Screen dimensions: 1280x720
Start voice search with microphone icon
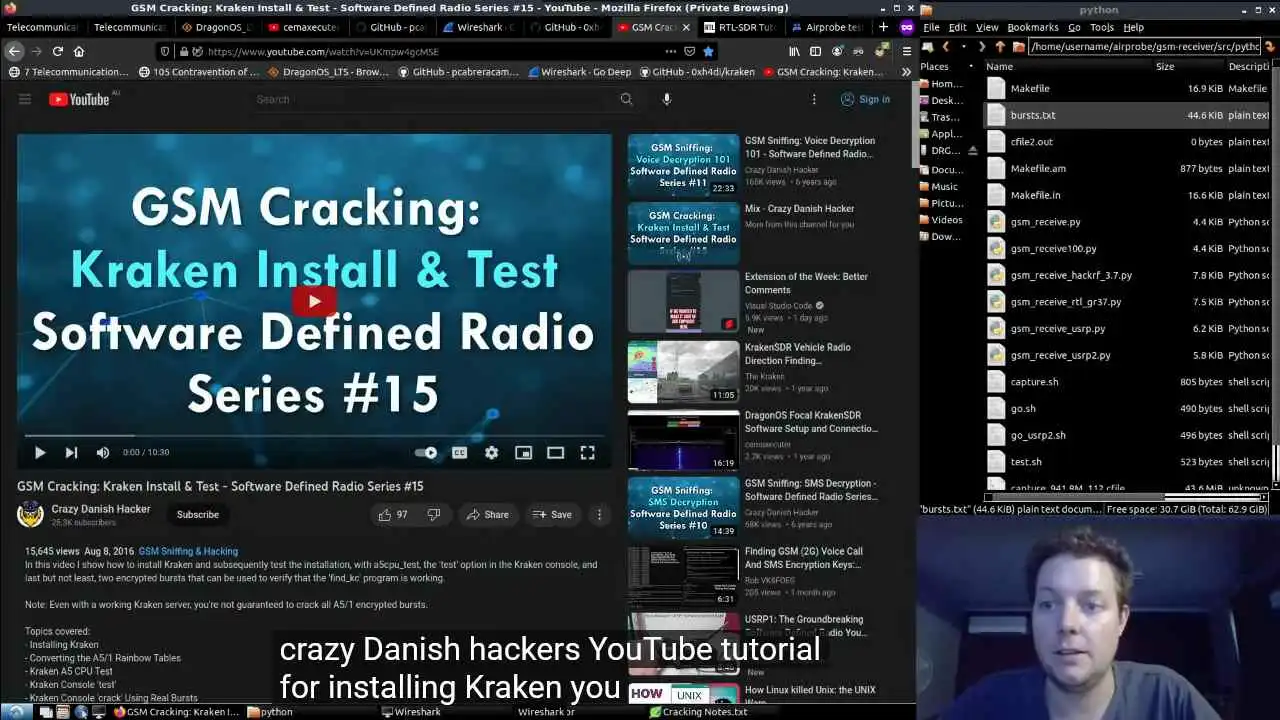667,99
